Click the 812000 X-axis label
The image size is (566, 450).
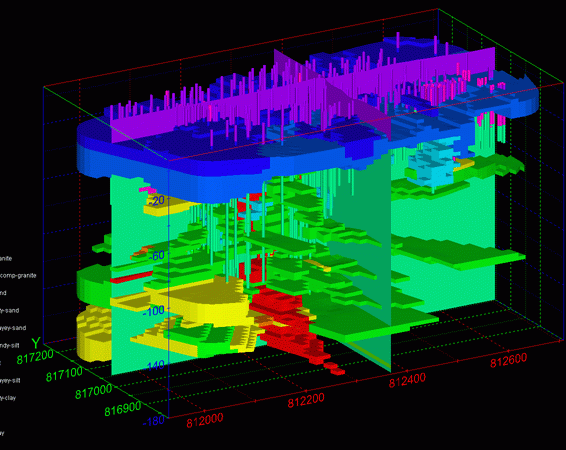[205, 420]
